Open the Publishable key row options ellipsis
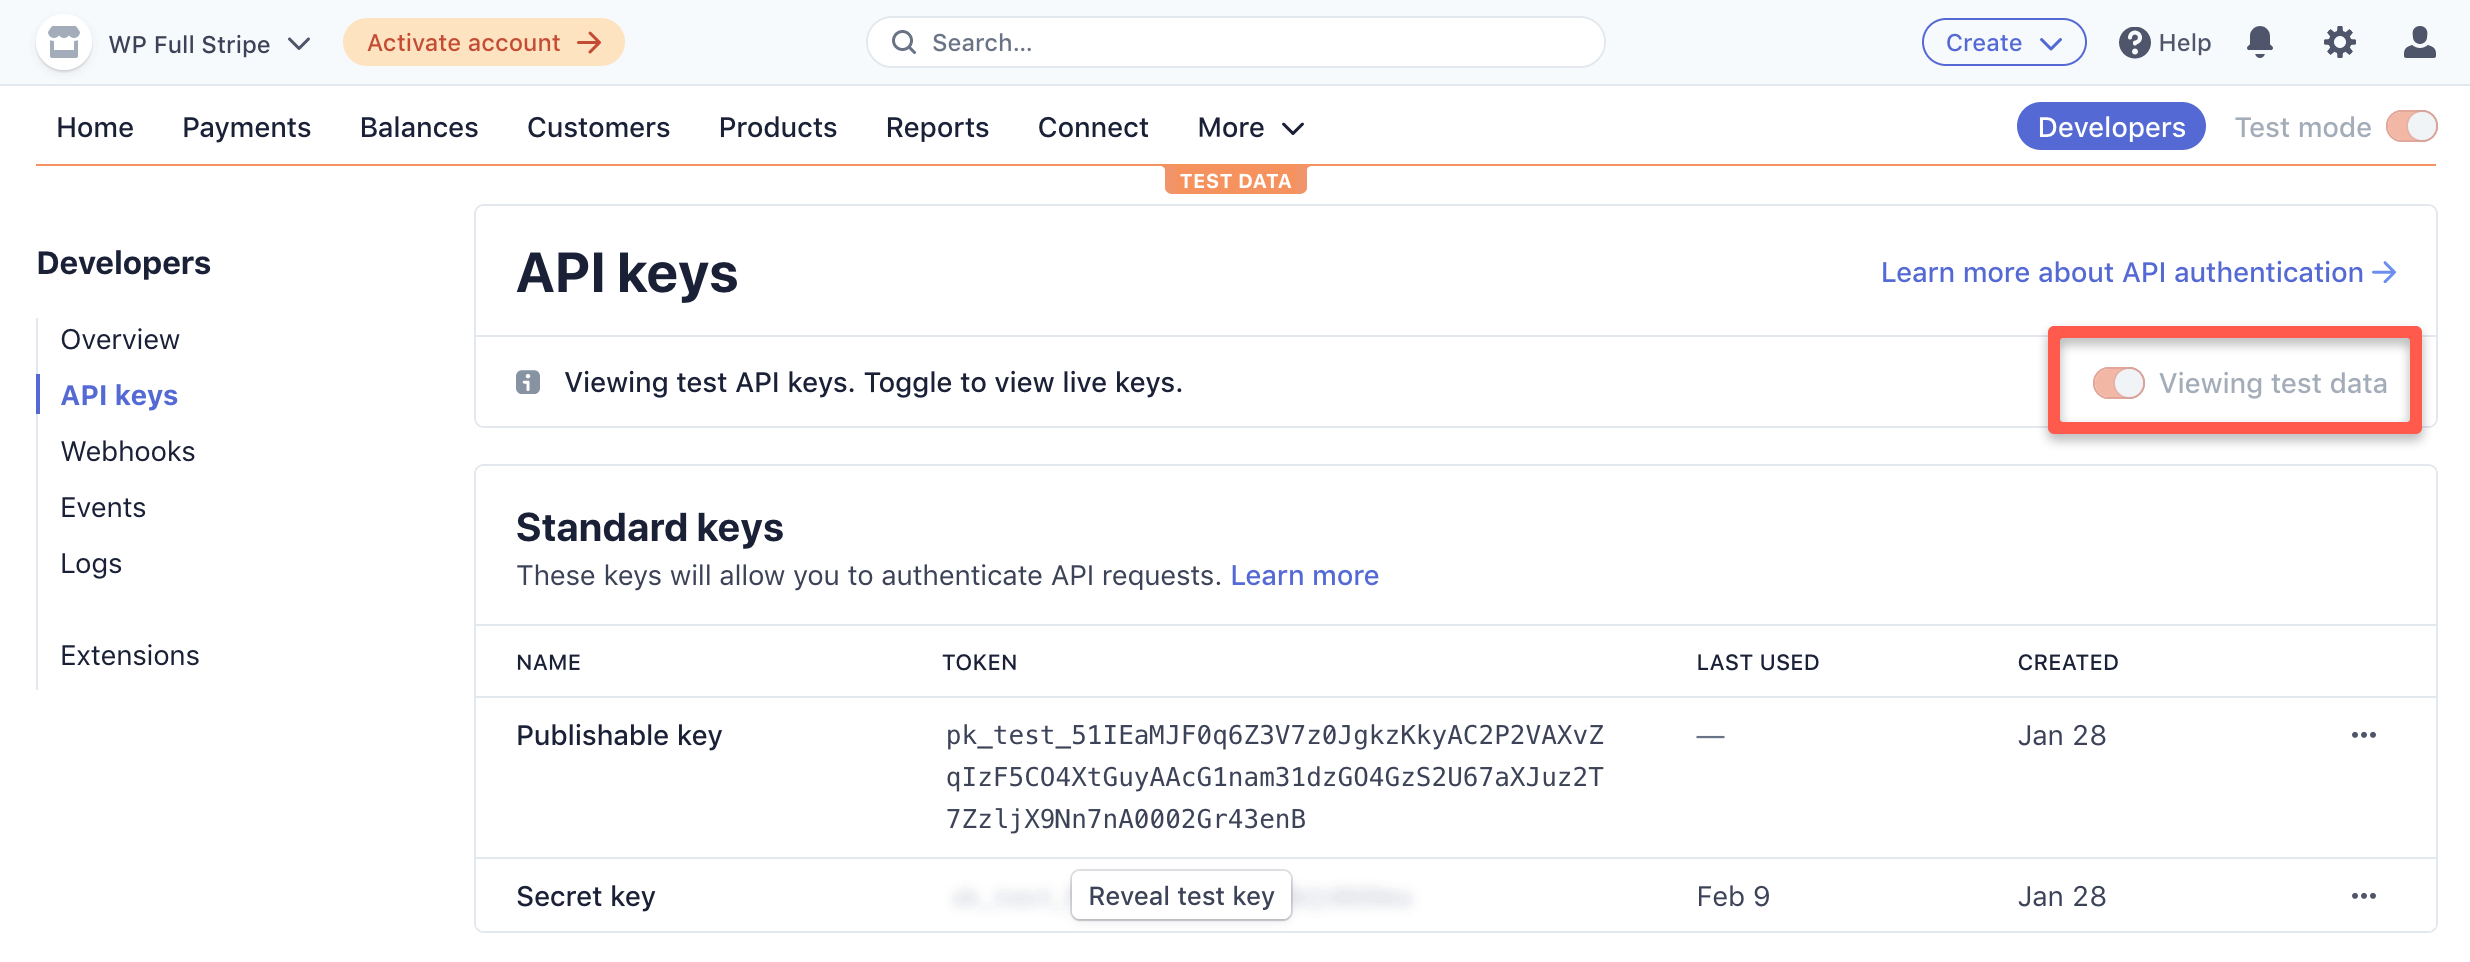Viewport: 2470px width, 962px height. (2364, 735)
